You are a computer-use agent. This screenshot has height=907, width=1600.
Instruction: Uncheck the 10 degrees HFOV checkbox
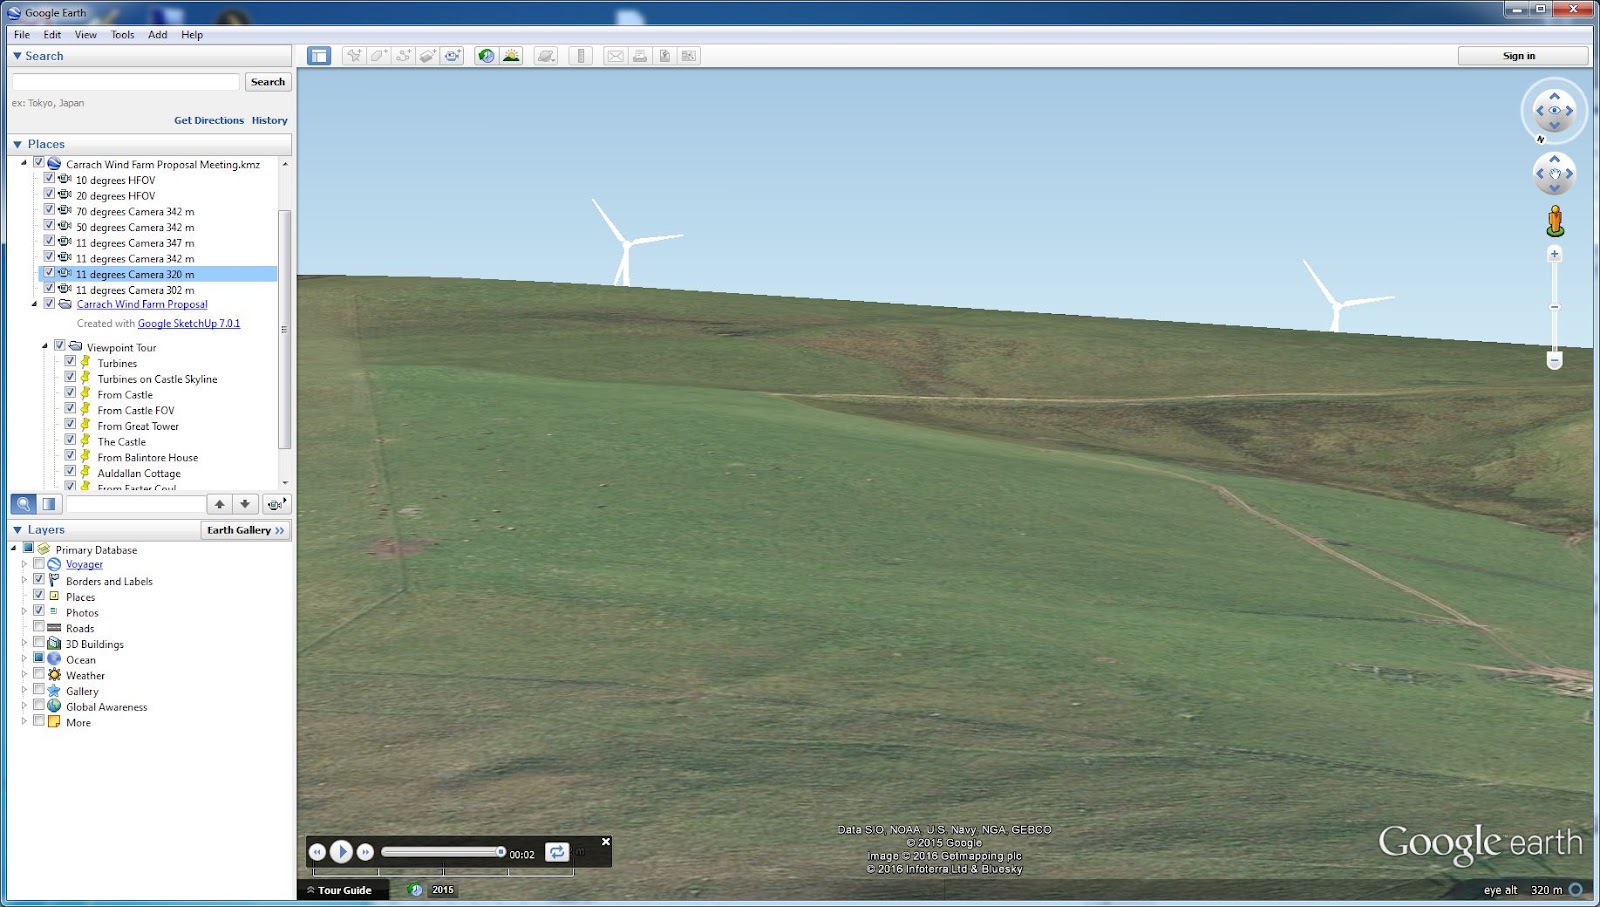click(49, 178)
